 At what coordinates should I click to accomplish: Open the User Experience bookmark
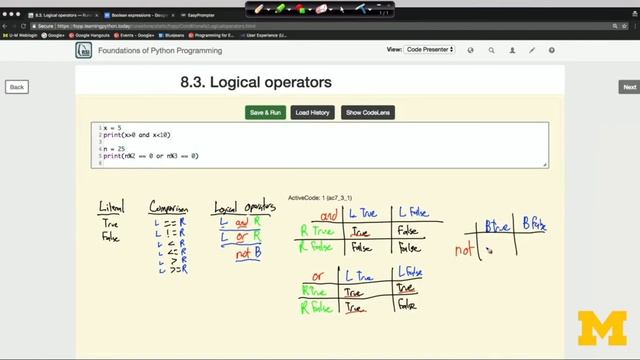coord(263,36)
